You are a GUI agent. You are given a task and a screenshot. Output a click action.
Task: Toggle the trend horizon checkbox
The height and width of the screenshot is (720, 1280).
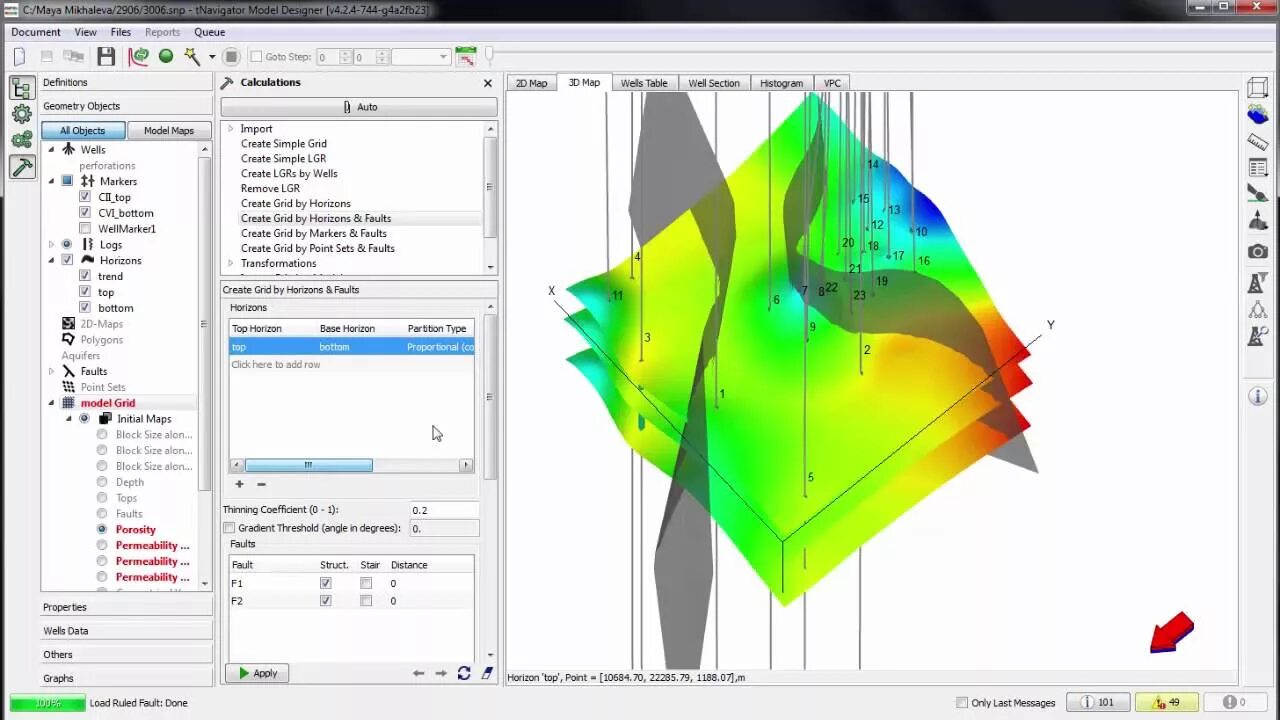tap(85, 276)
